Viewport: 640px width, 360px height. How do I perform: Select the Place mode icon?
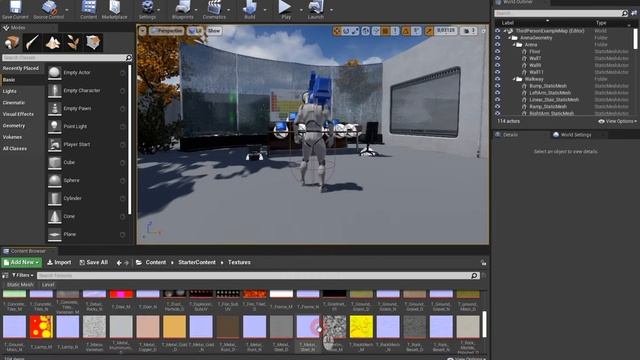point(12,42)
